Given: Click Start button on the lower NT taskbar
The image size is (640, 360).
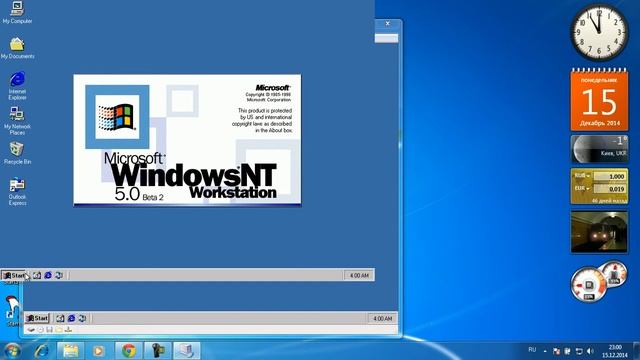Looking at the screenshot, I should [x=37, y=318].
